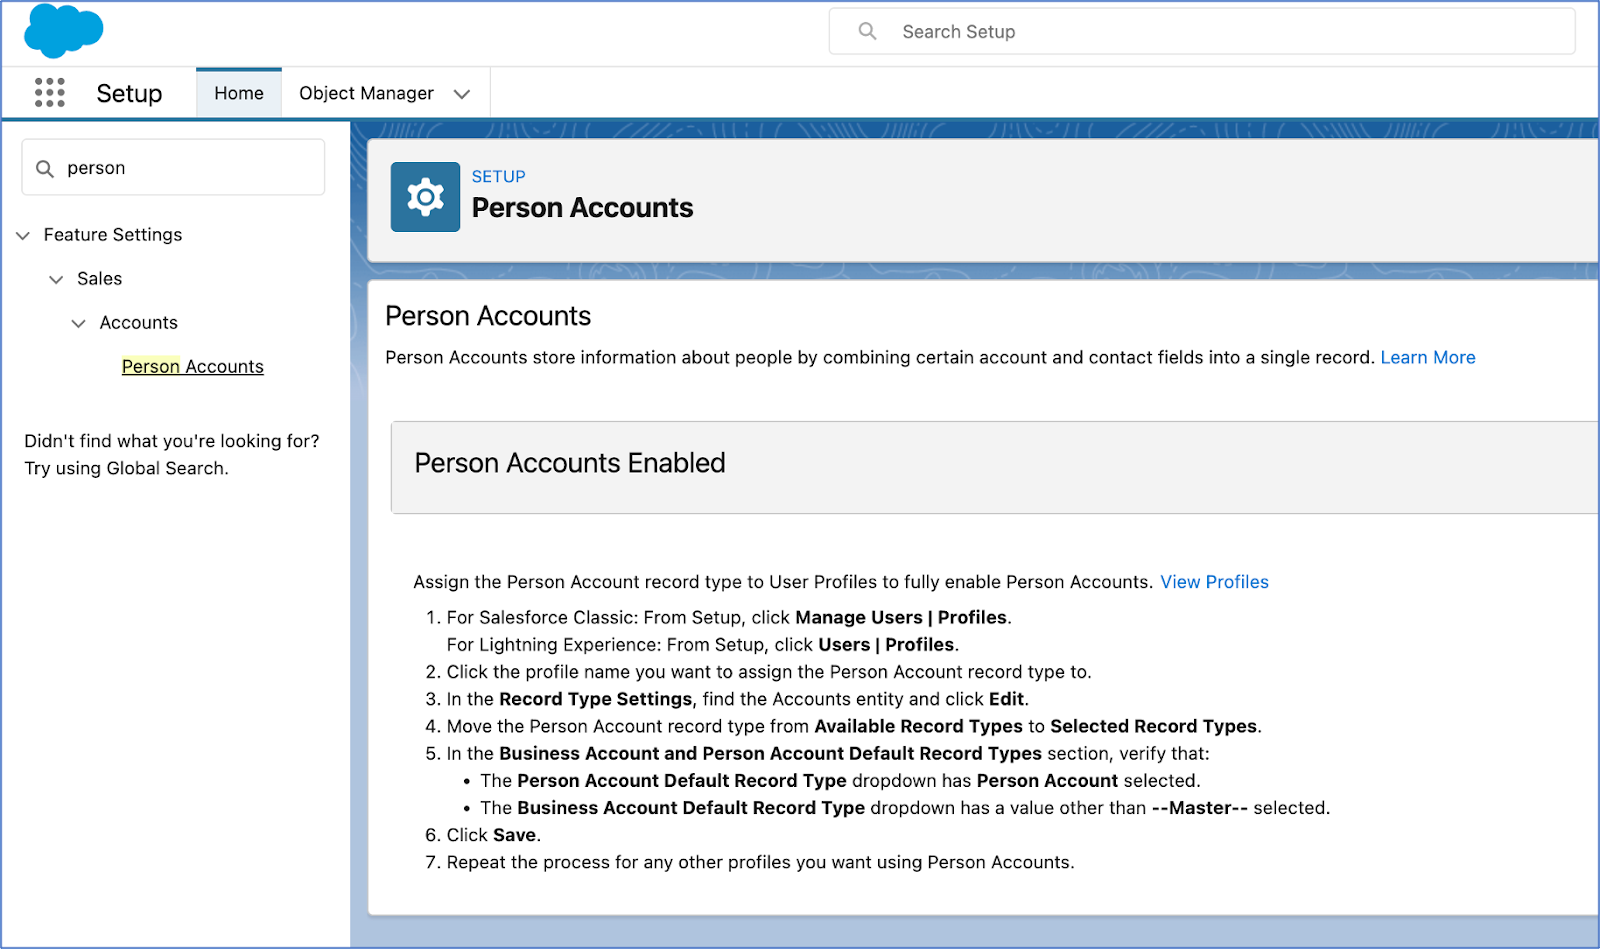Collapse the Accounts tree node
The height and width of the screenshot is (949, 1600).
78,322
